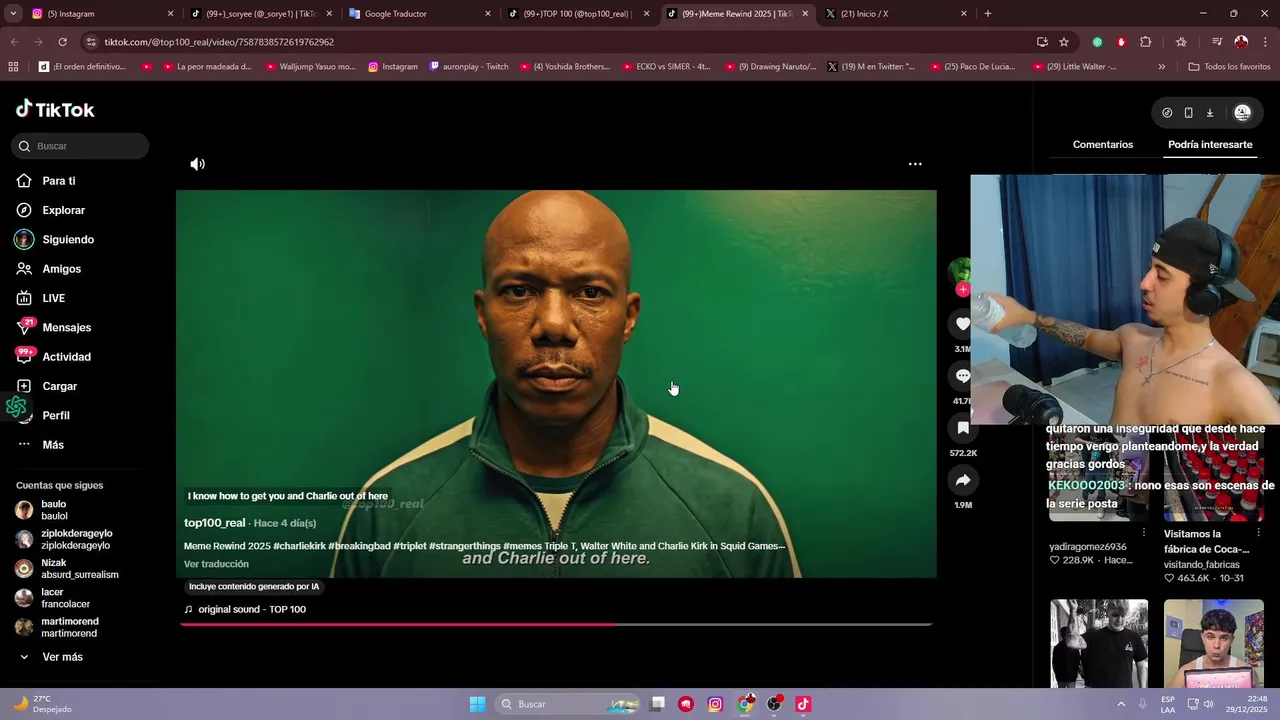Viewport: 1280px width, 720px height.
Task: Open the Siguiendo feed
Action: coord(68,240)
